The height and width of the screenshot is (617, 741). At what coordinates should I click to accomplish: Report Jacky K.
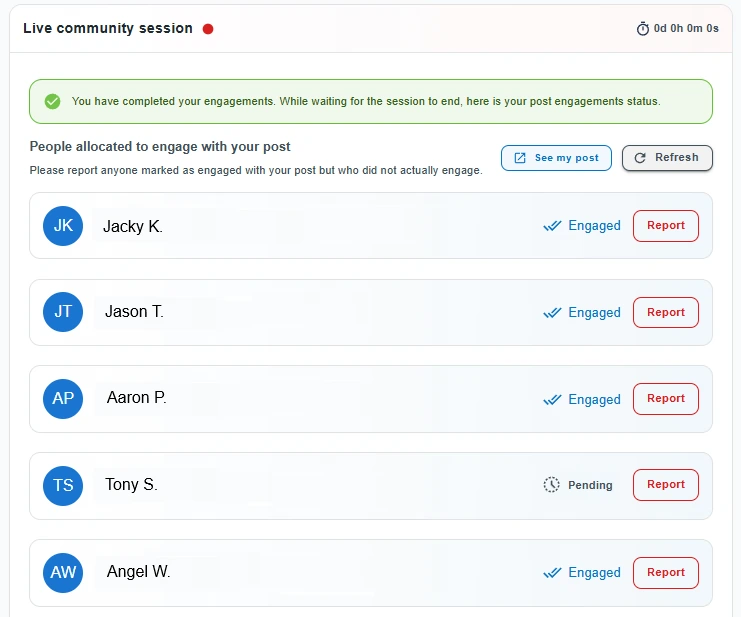pos(665,226)
